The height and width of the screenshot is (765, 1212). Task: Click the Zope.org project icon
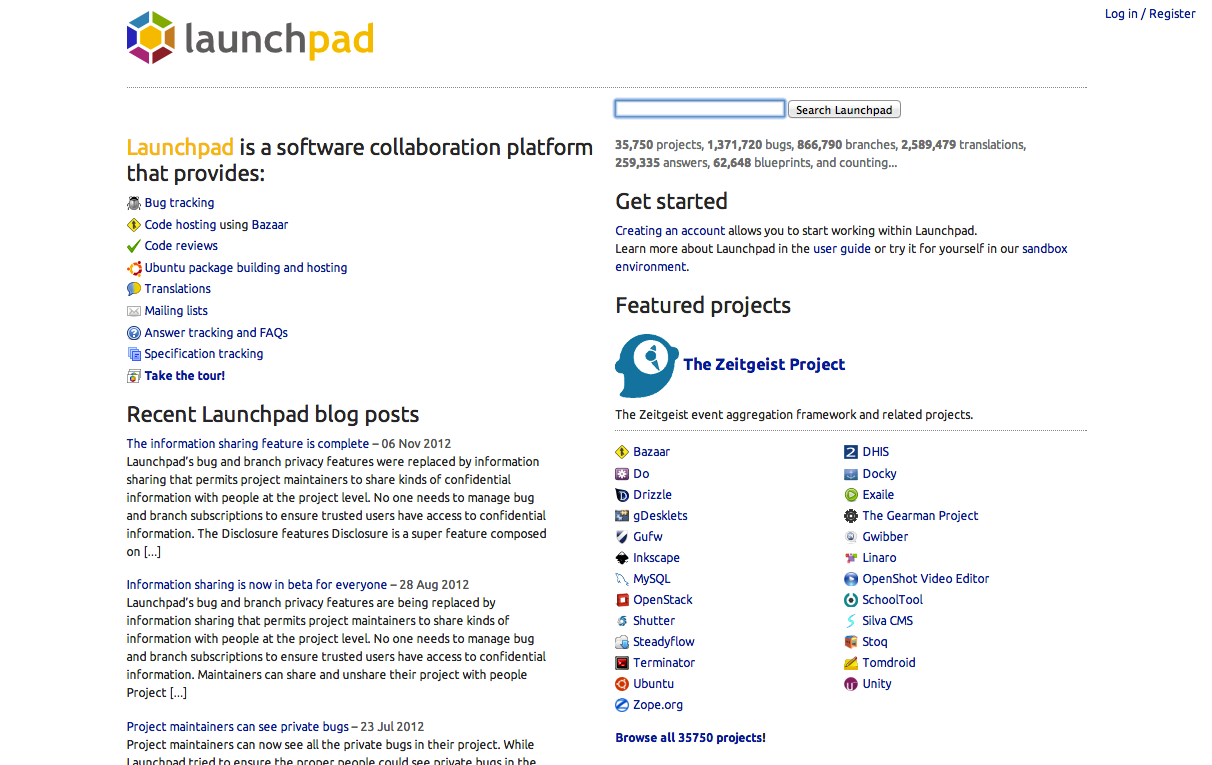point(623,705)
